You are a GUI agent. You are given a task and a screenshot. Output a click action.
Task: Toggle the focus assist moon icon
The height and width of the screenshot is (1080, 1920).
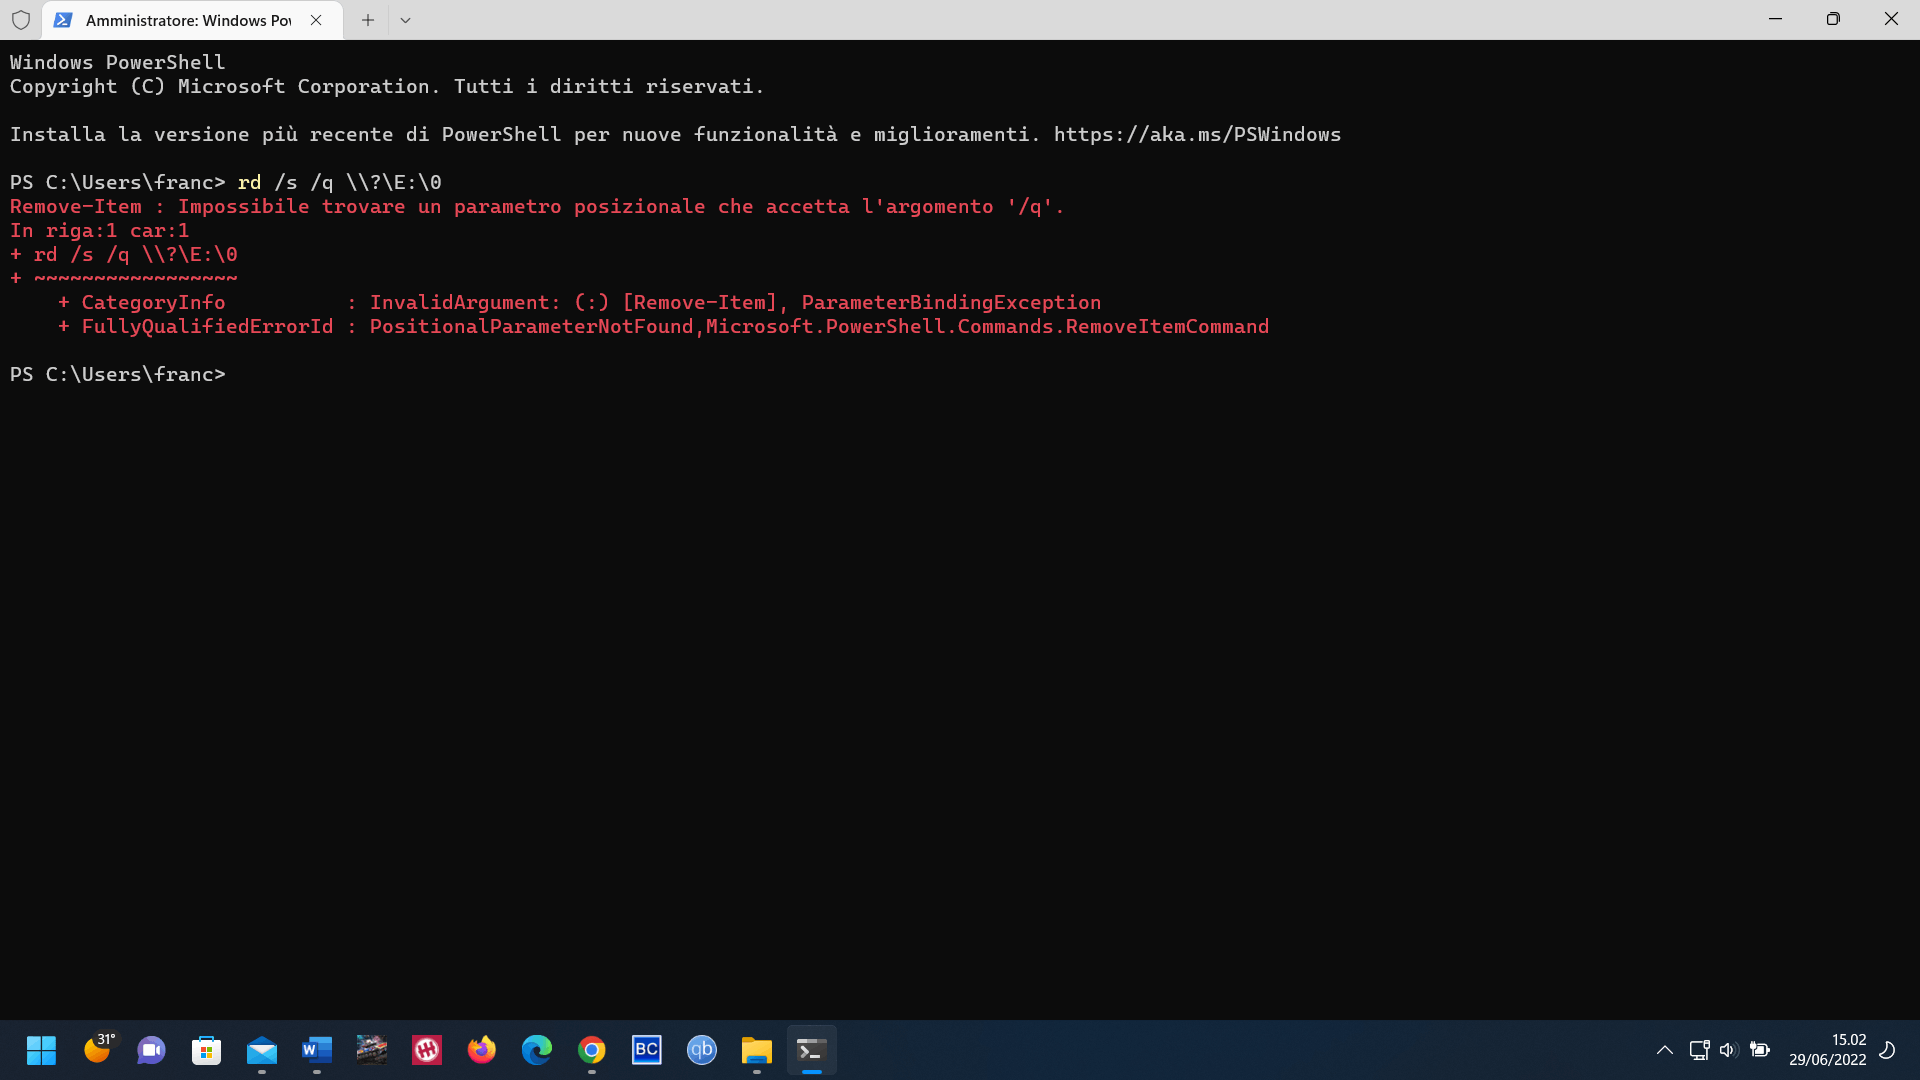point(1888,1050)
